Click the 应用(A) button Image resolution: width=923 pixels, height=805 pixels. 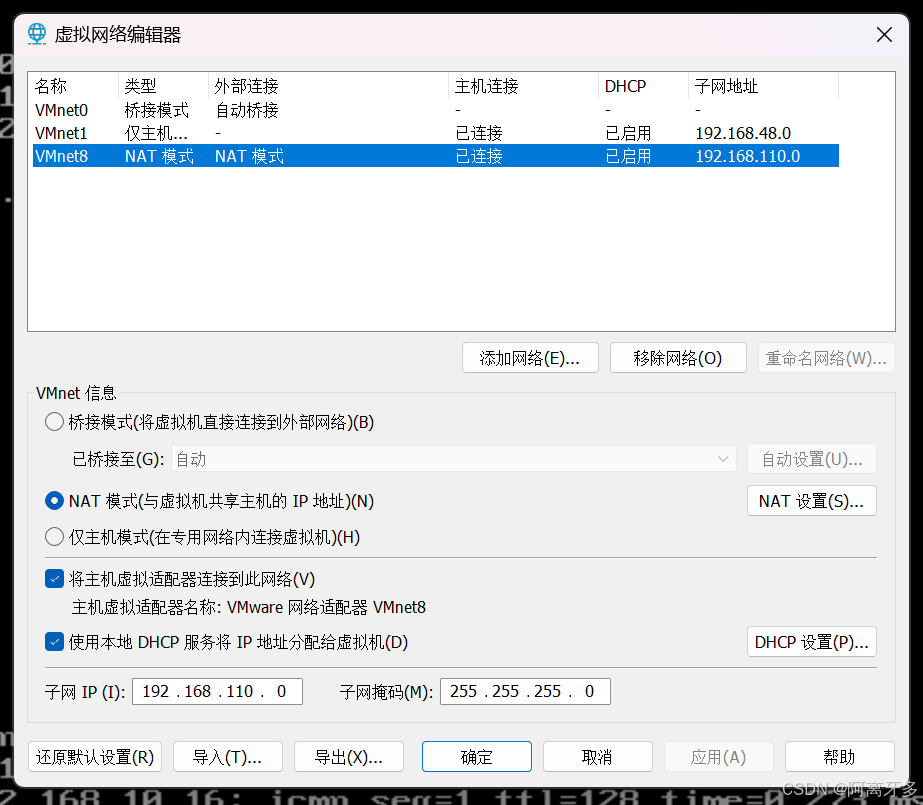pos(718,757)
